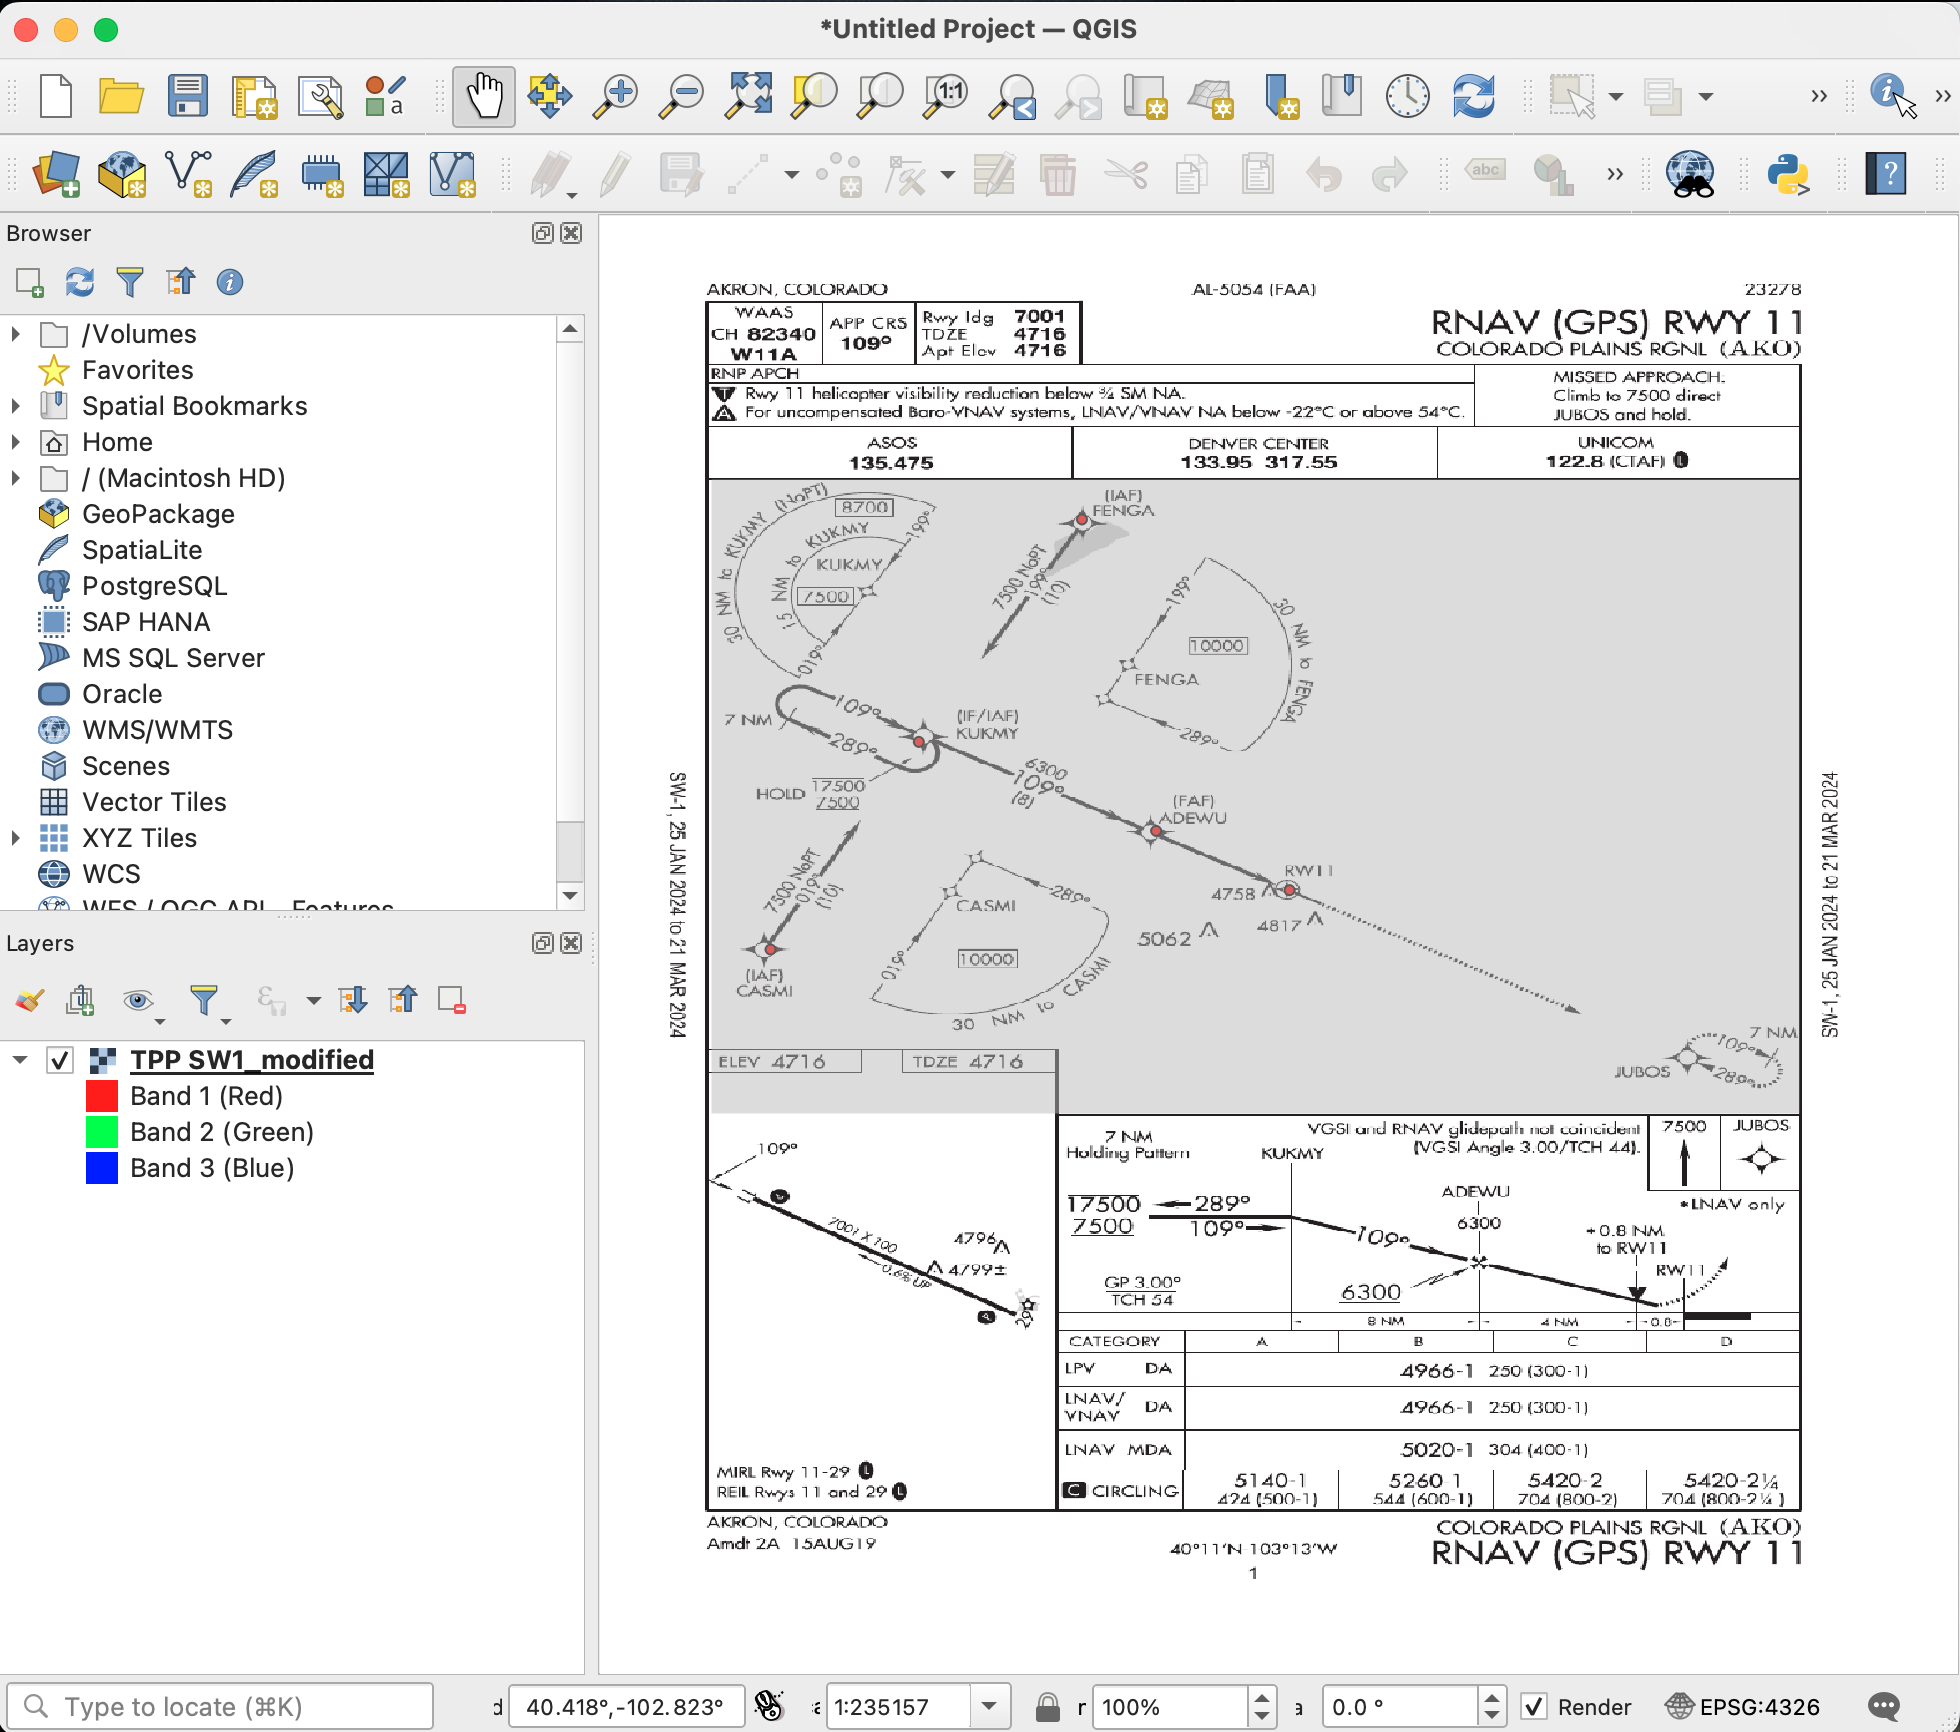Refresh the Browser panel
Screen dimensions: 1960x1732
(80, 282)
